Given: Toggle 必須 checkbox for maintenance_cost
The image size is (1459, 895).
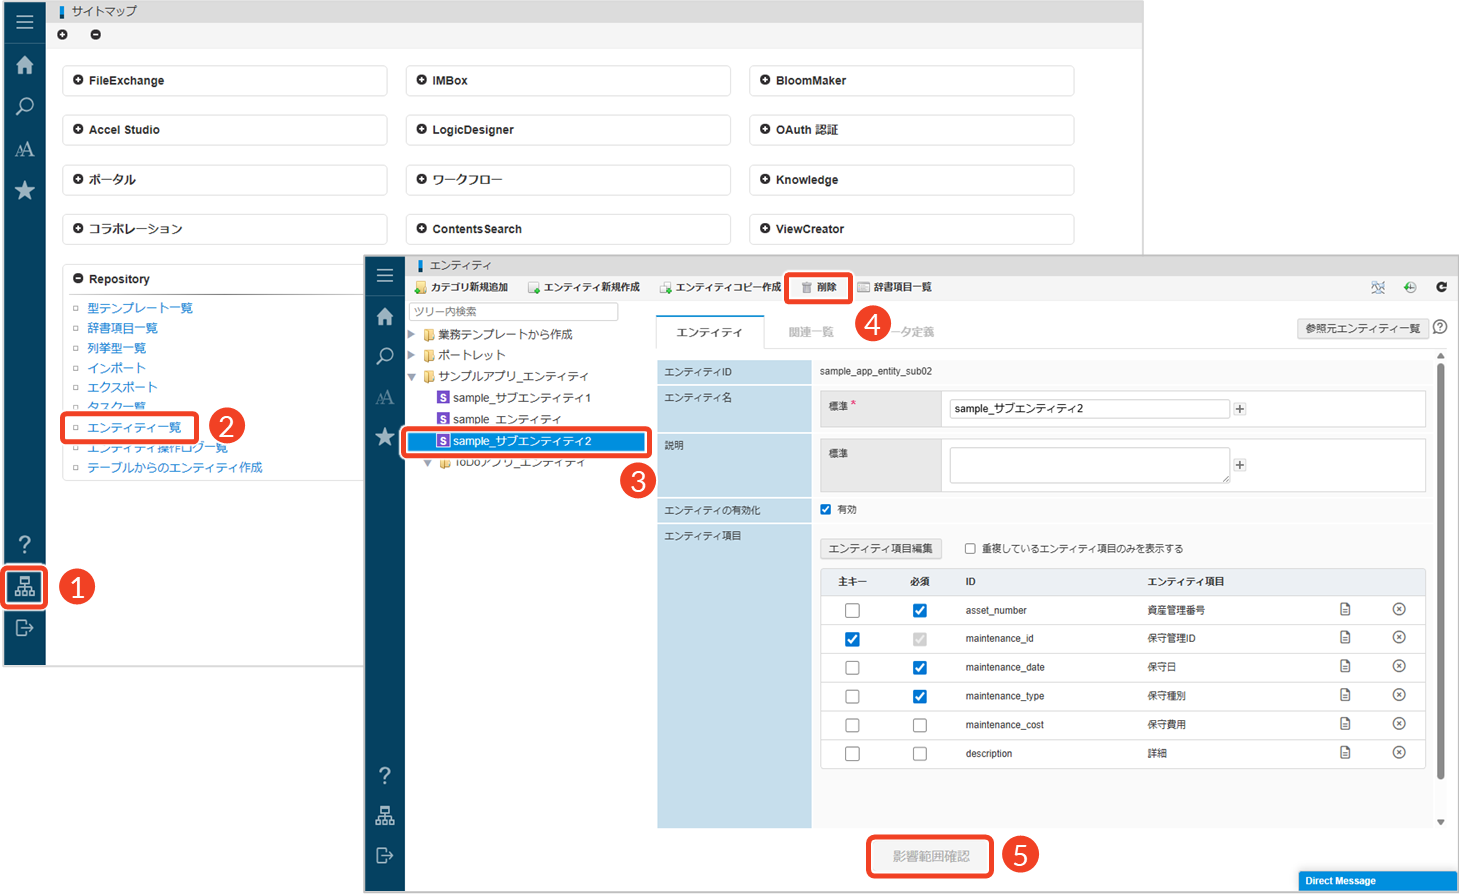Looking at the screenshot, I should [x=919, y=725].
